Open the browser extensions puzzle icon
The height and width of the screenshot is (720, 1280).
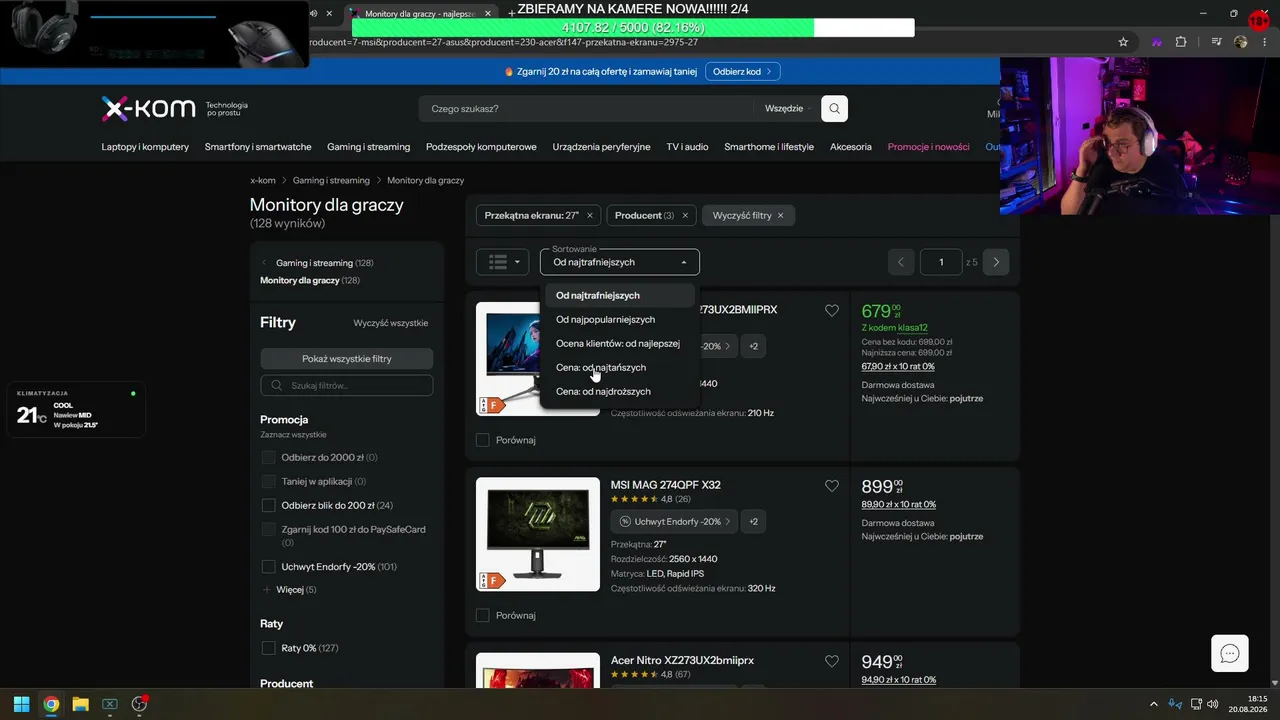[x=1181, y=42]
